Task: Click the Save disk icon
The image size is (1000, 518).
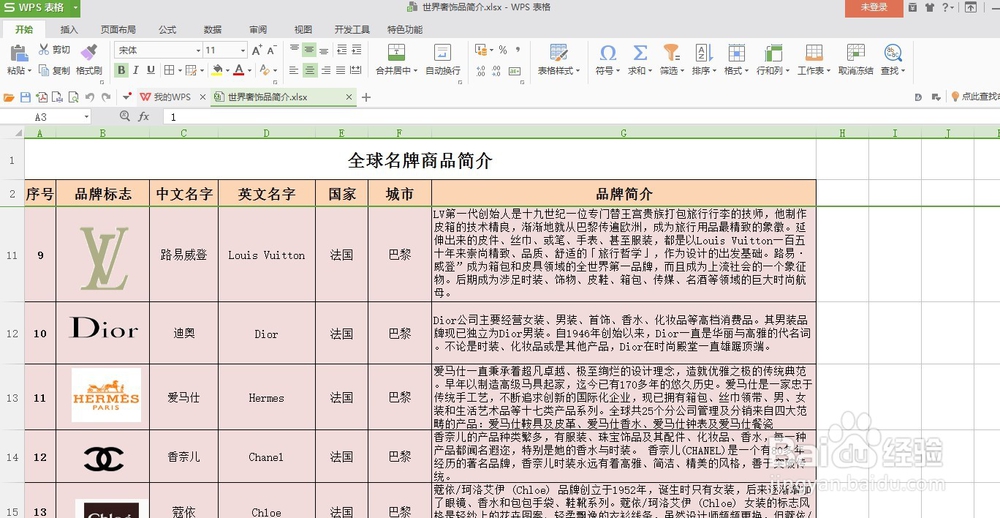Action: (x=26, y=98)
